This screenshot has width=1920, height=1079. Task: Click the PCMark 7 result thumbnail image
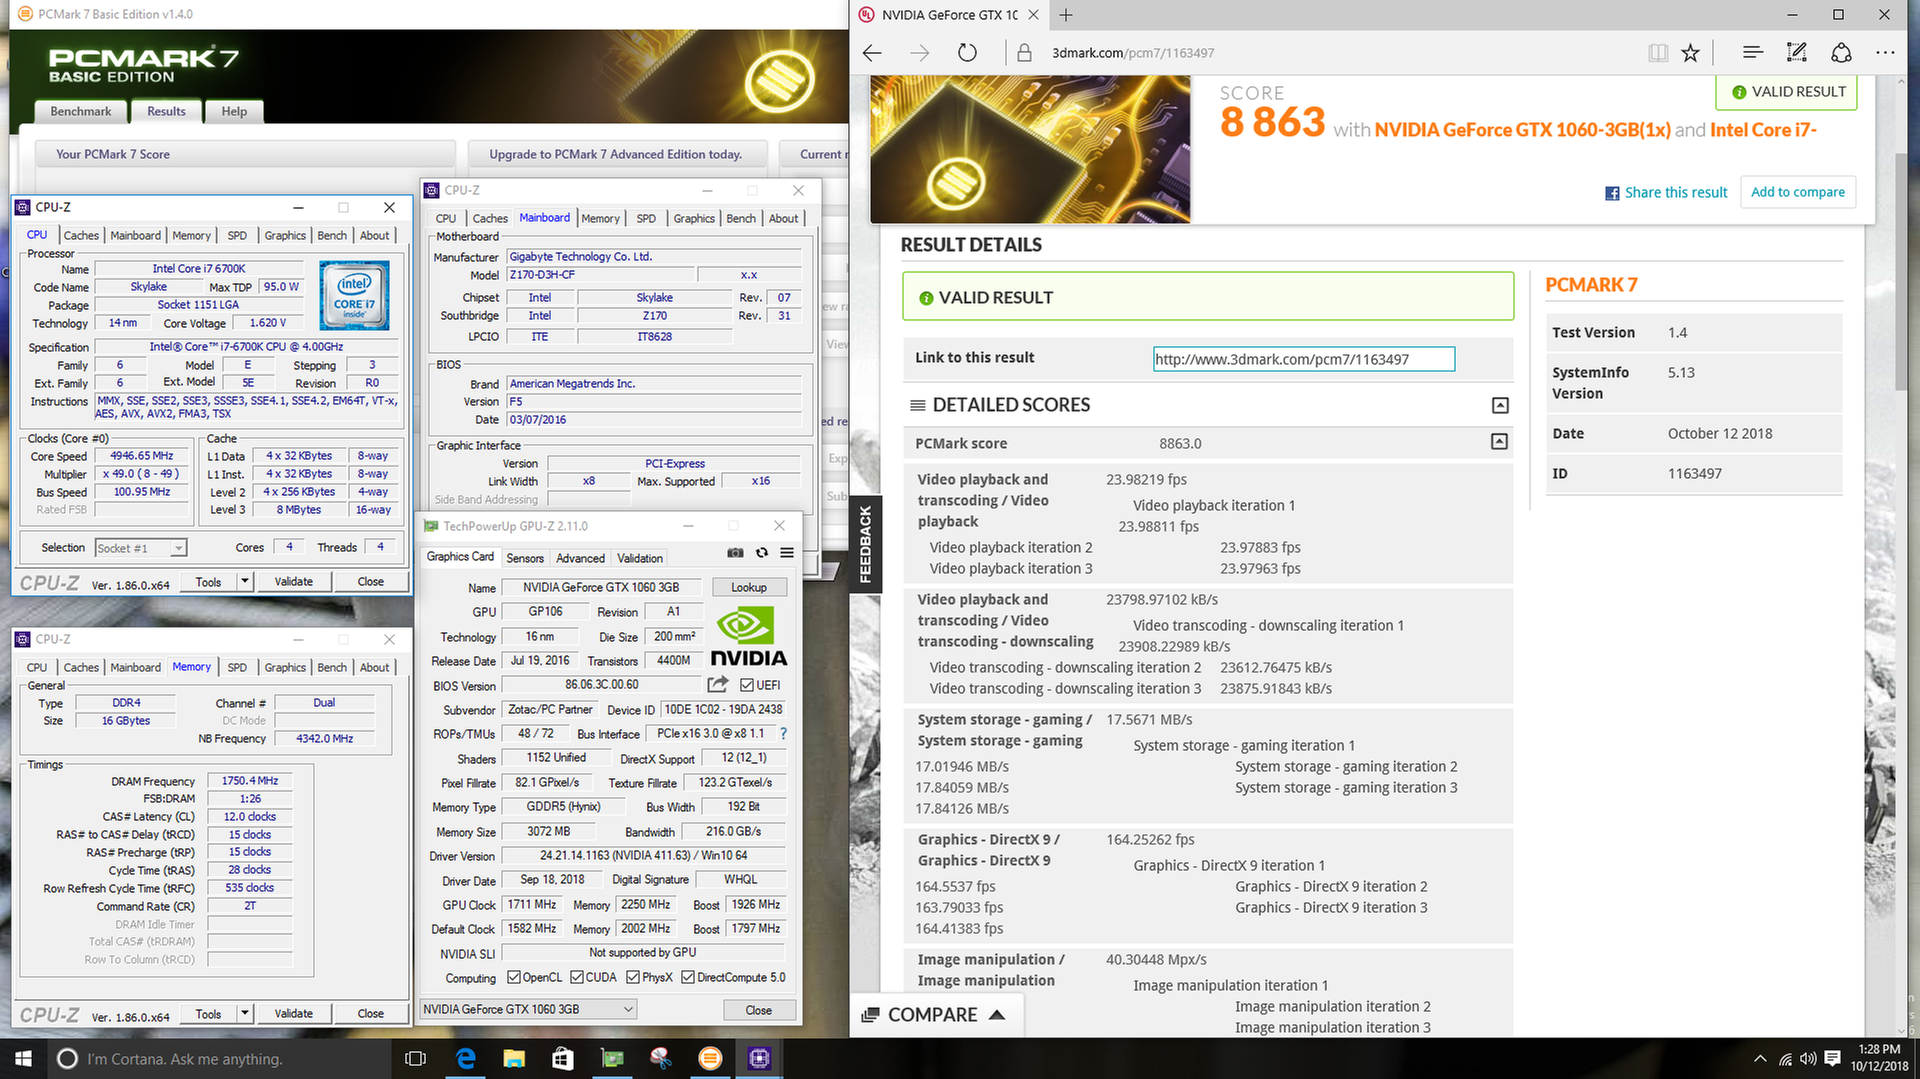click(x=1030, y=149)
